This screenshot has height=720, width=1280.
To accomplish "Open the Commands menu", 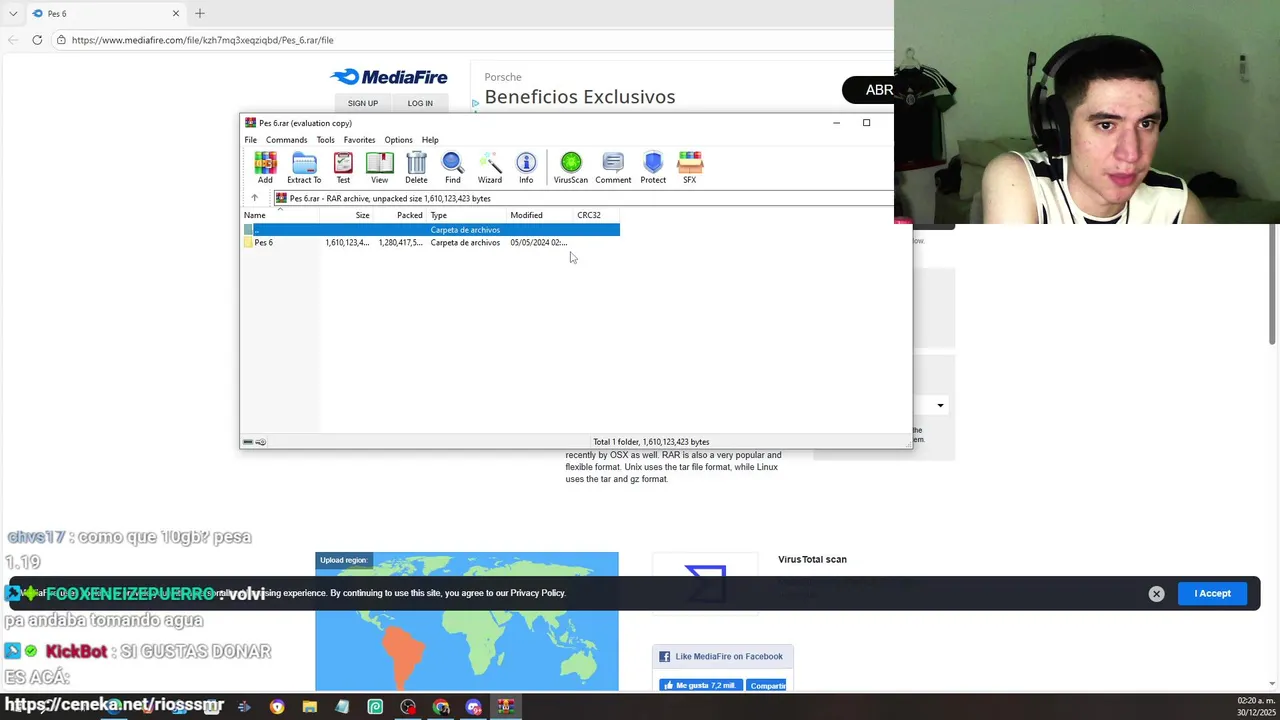I will (286, 140).
